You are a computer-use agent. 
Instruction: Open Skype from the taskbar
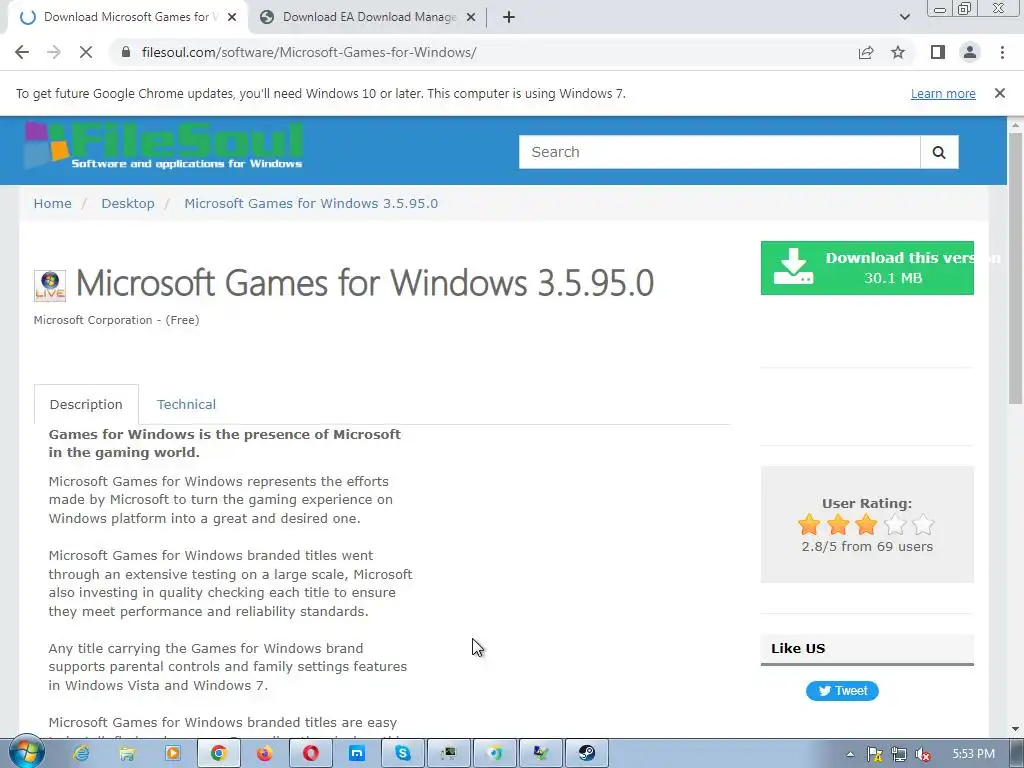(403, 754)
